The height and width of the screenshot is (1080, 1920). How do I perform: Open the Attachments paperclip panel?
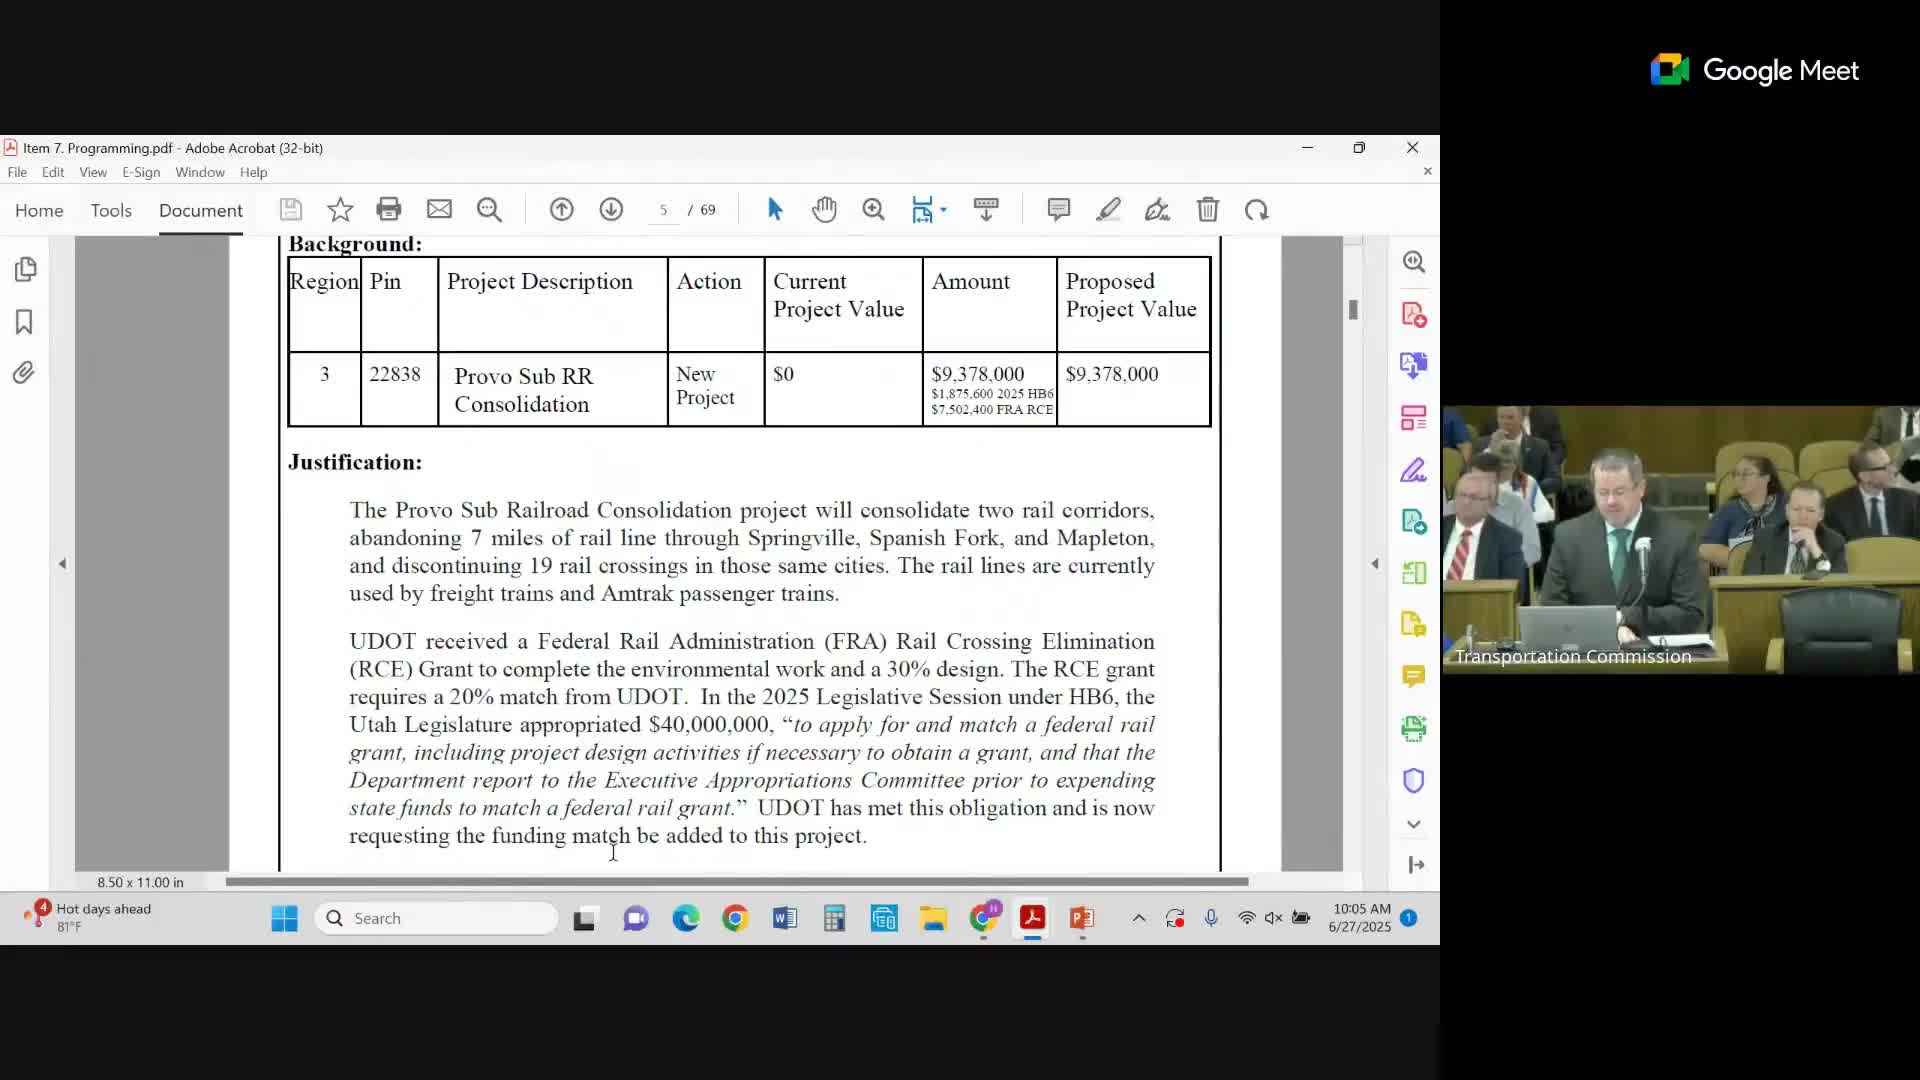pos(24,373)
